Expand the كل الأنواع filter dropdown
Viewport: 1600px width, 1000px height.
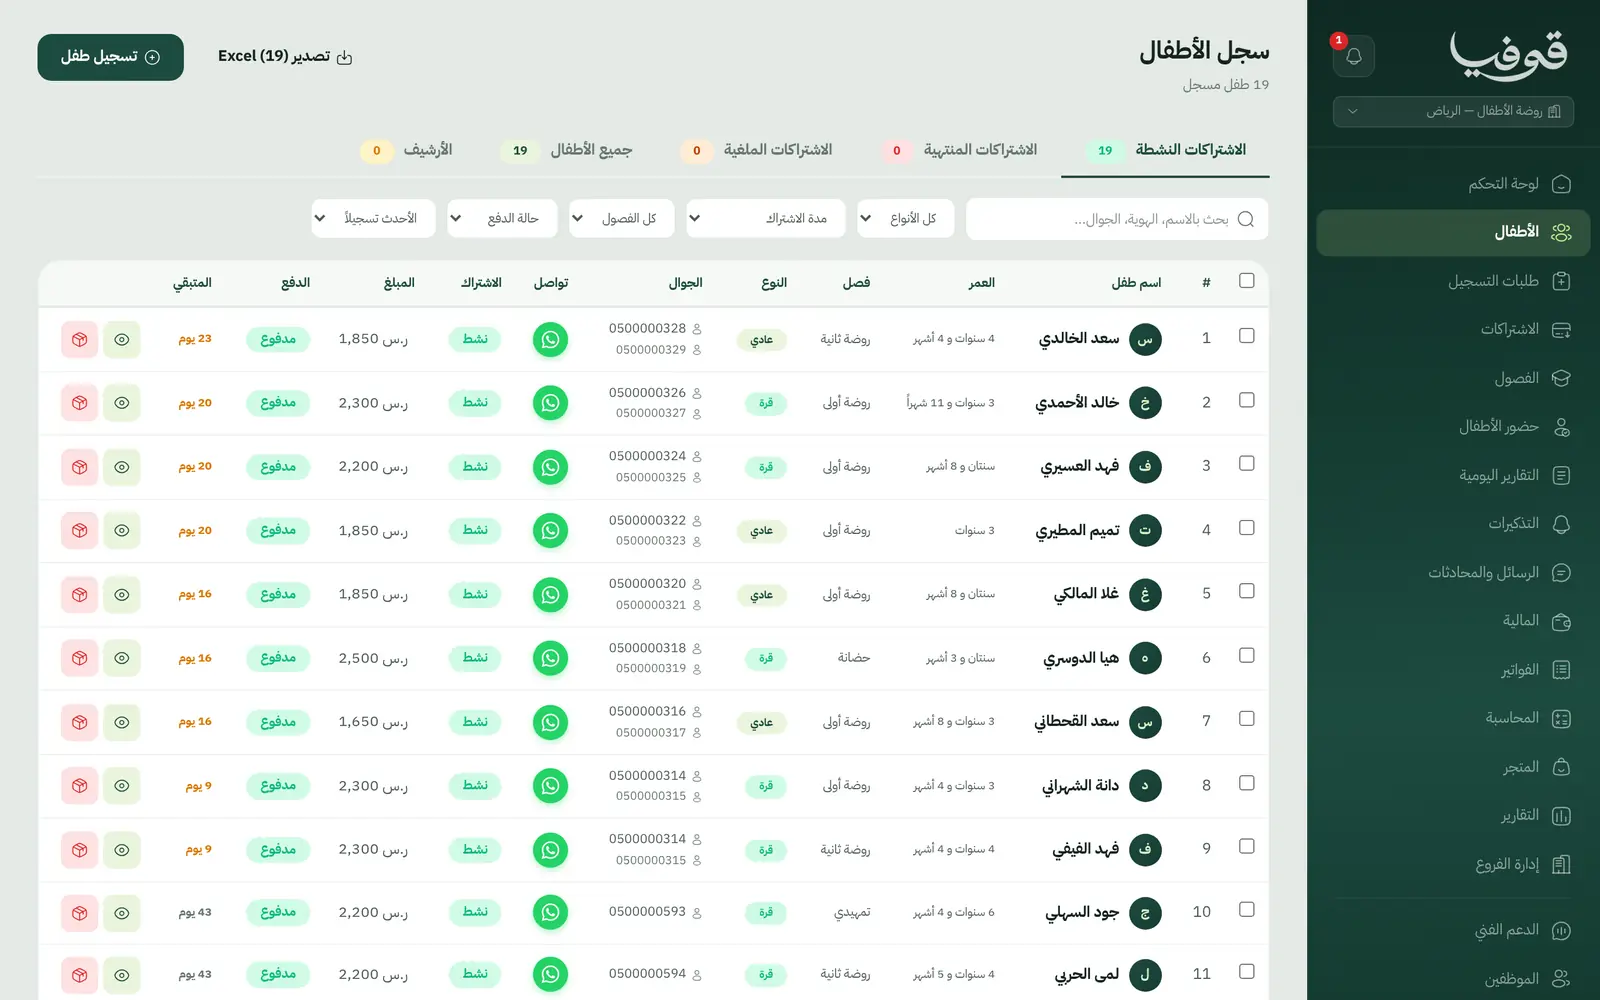tap(905, 219)
